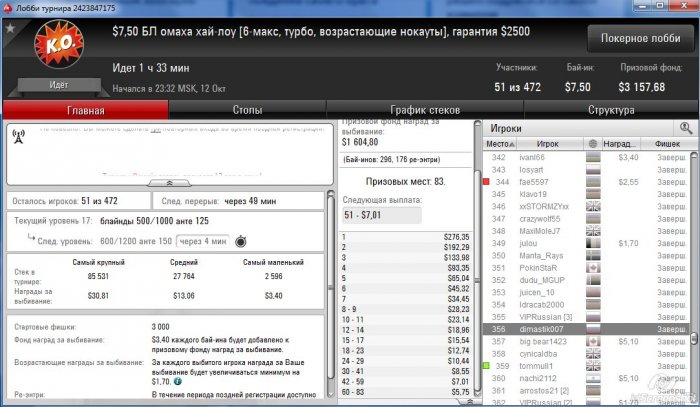Click the flag of julou
The image size is (700, 407).
(x=593, y=243)
